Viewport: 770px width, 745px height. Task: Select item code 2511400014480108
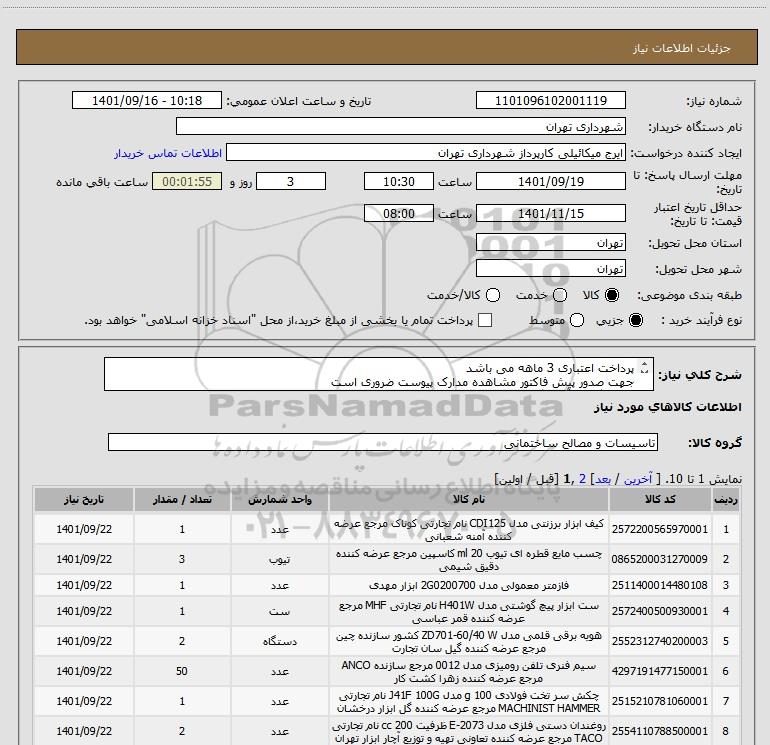[x=660, y=585]
